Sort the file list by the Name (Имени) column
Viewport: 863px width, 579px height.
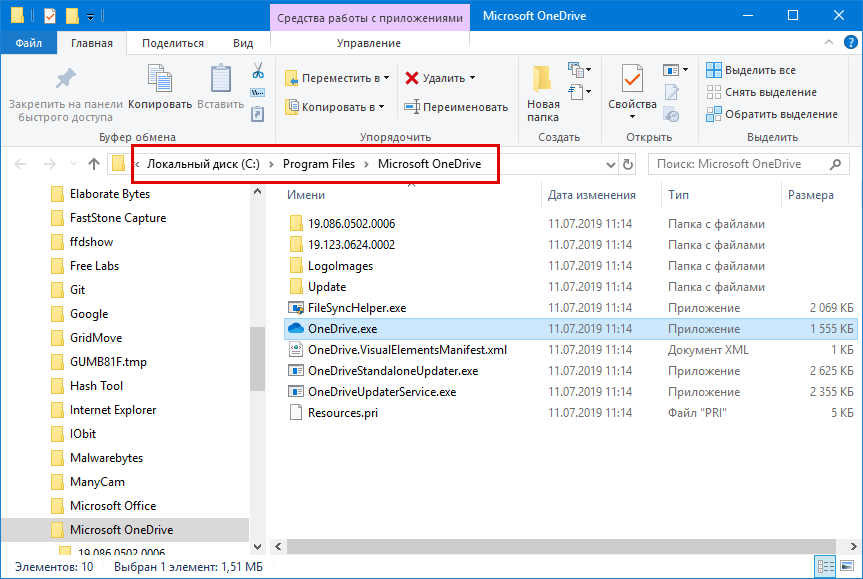[x=305, y=195]
